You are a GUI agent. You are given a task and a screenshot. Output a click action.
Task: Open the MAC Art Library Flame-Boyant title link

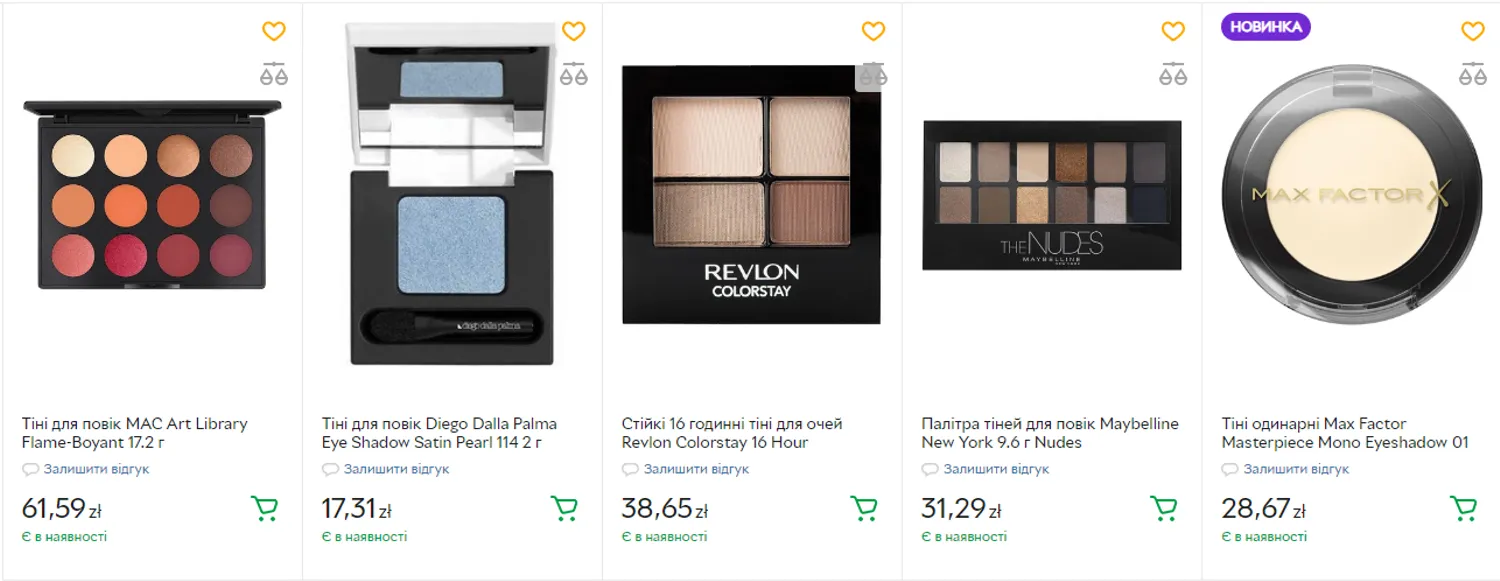(135, 433)
